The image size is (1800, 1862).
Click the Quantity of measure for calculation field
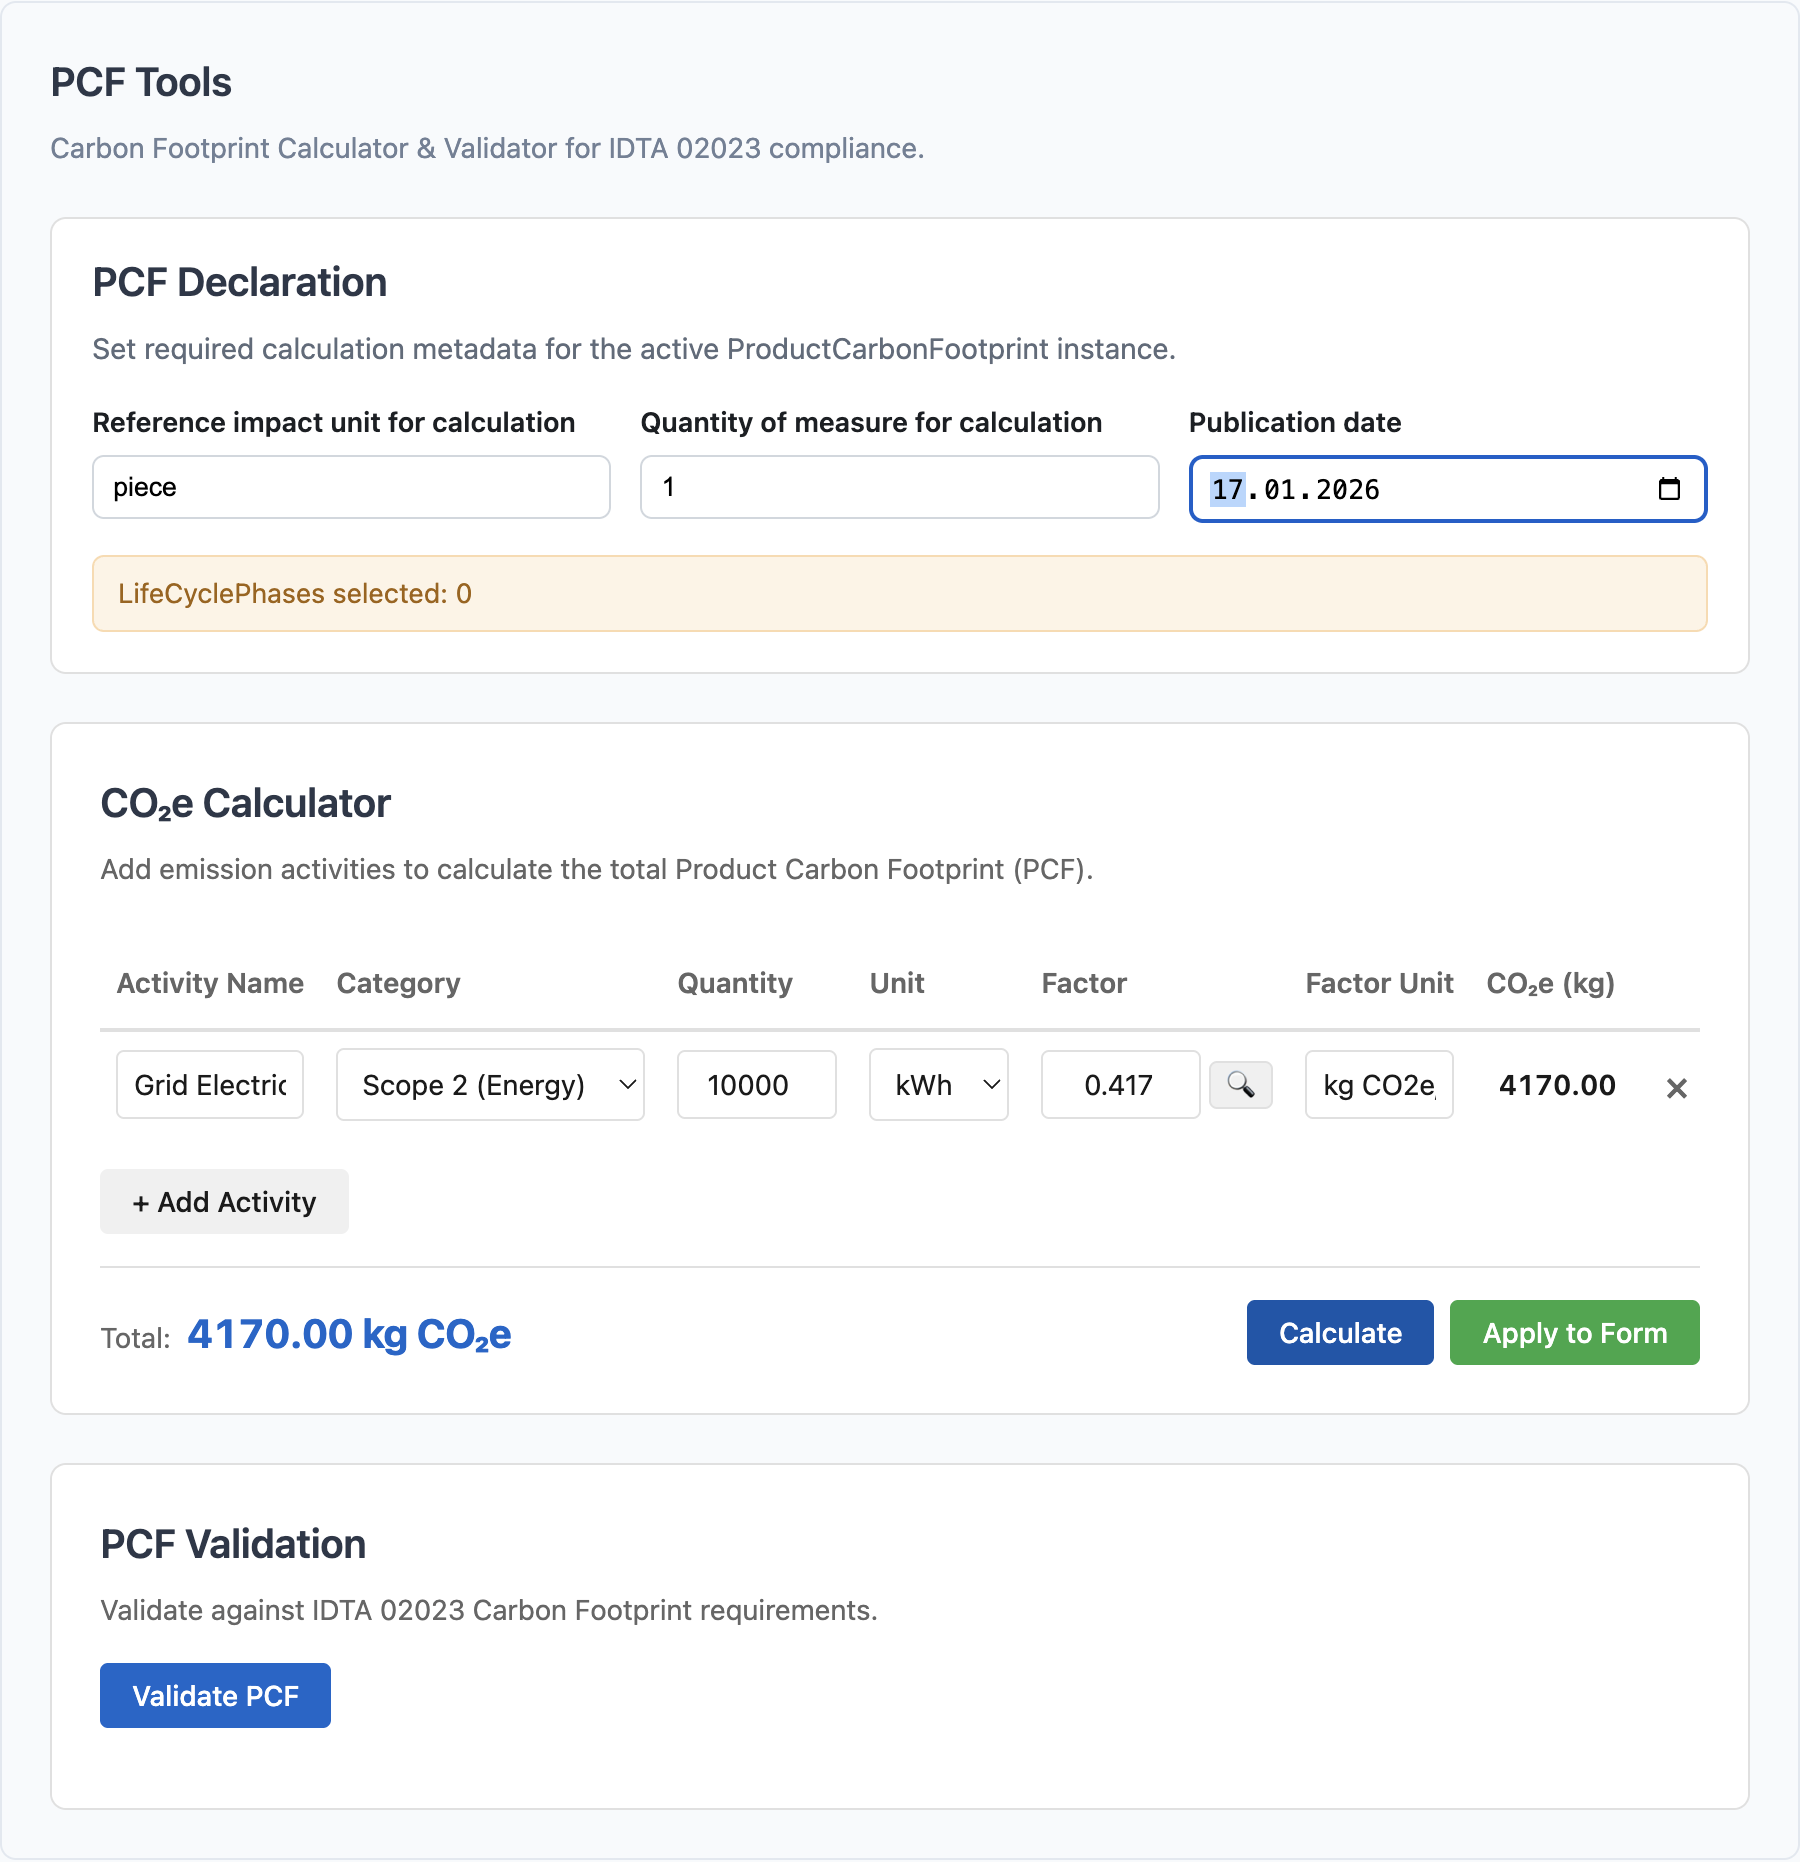[x=899, y=488]
